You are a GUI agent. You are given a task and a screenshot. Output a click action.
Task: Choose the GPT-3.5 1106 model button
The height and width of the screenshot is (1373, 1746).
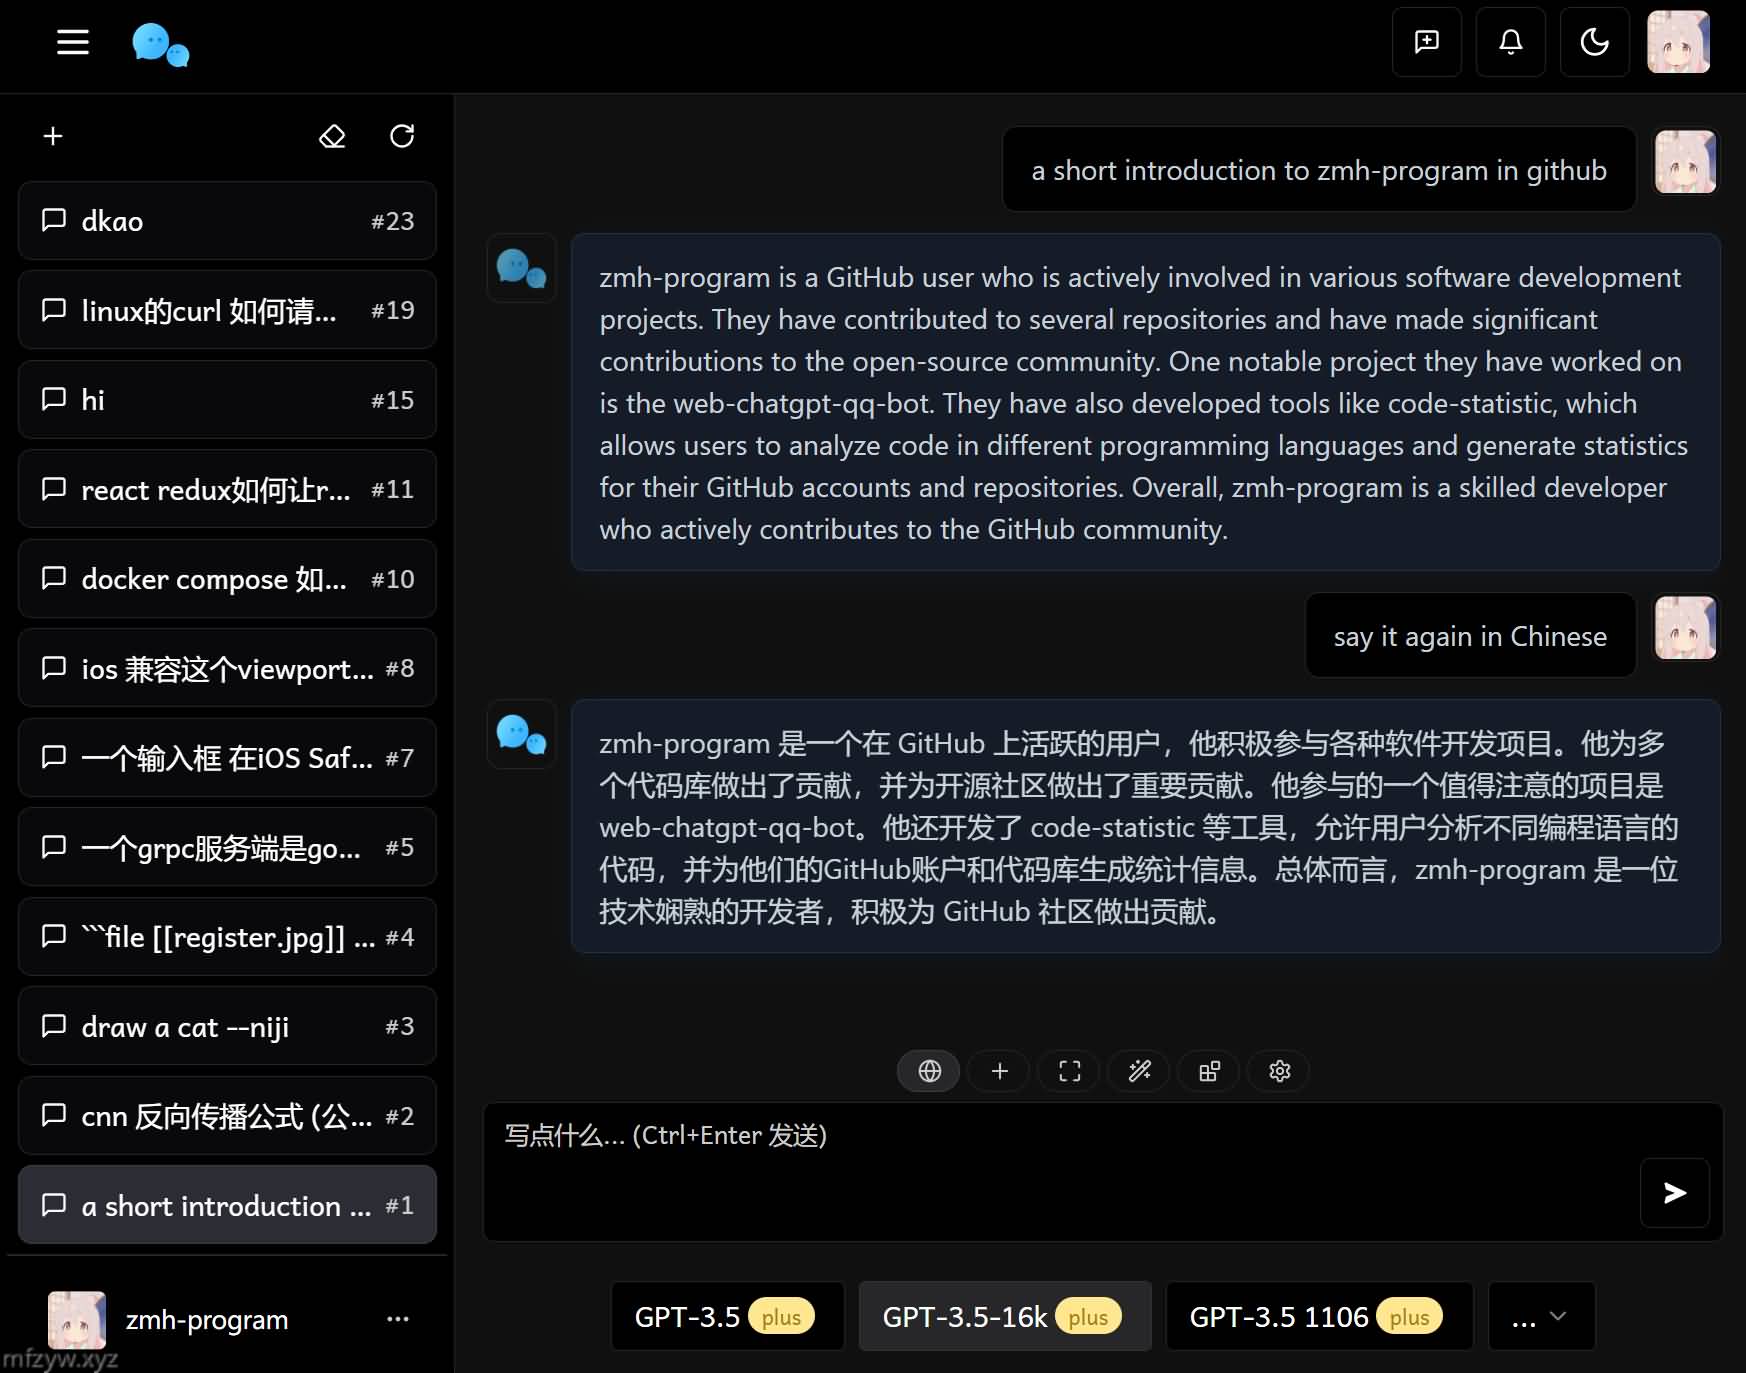pos(1318,1317)
